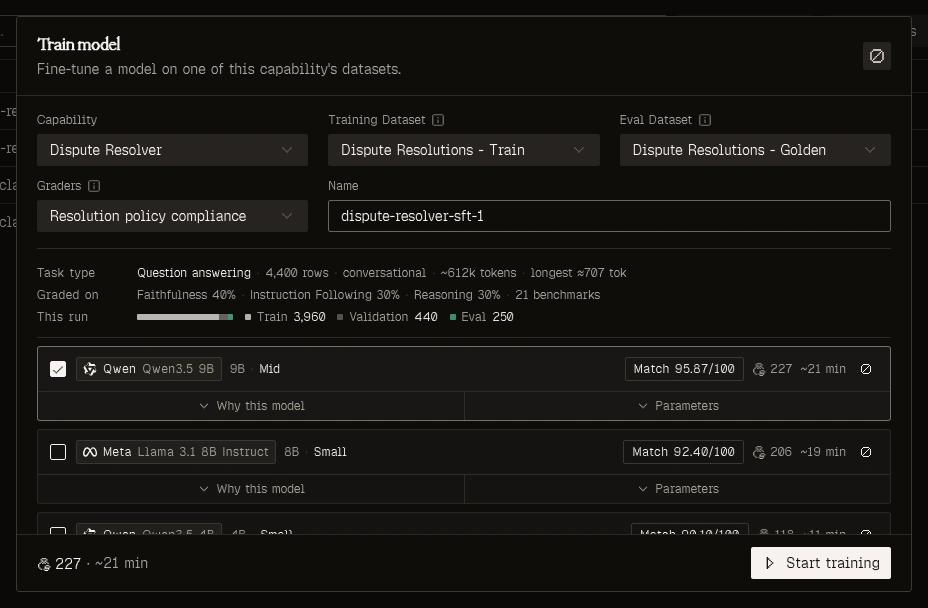Click the Qwen logo icon in Qwen3.5 9B row
This screenshot has width=928, height=608.
coord(90,369)
